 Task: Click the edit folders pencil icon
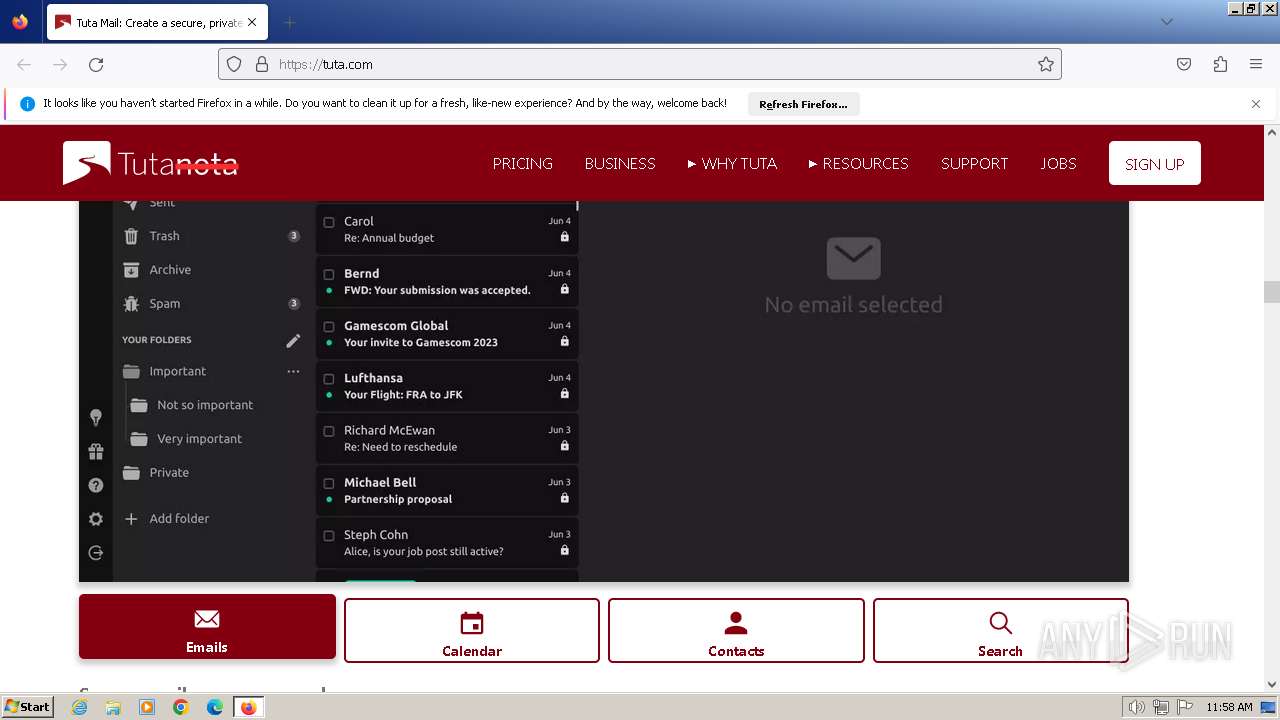pyautogui.click(x=293, y=340)
